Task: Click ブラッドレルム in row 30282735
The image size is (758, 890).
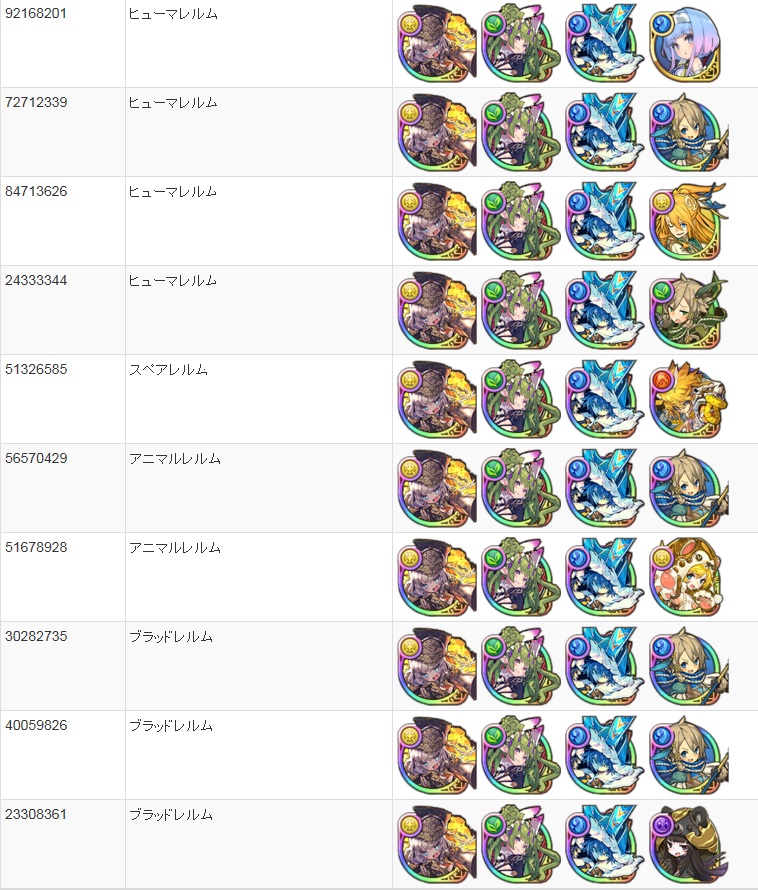Action: (171, 637)
